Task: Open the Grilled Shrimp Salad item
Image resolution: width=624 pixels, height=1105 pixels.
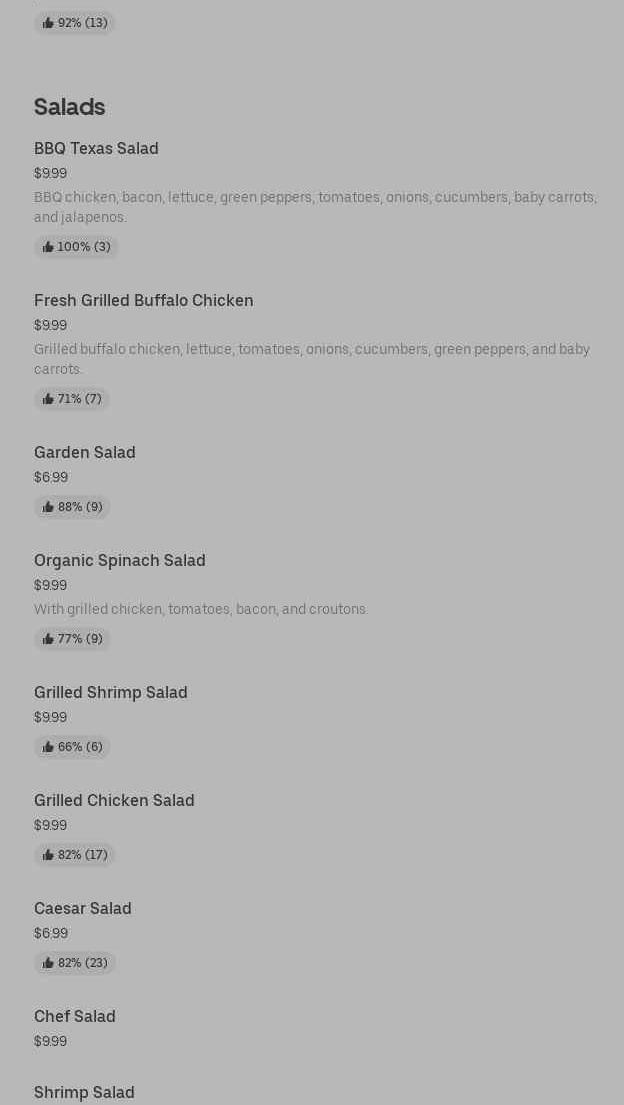Action: coord(110,692)
